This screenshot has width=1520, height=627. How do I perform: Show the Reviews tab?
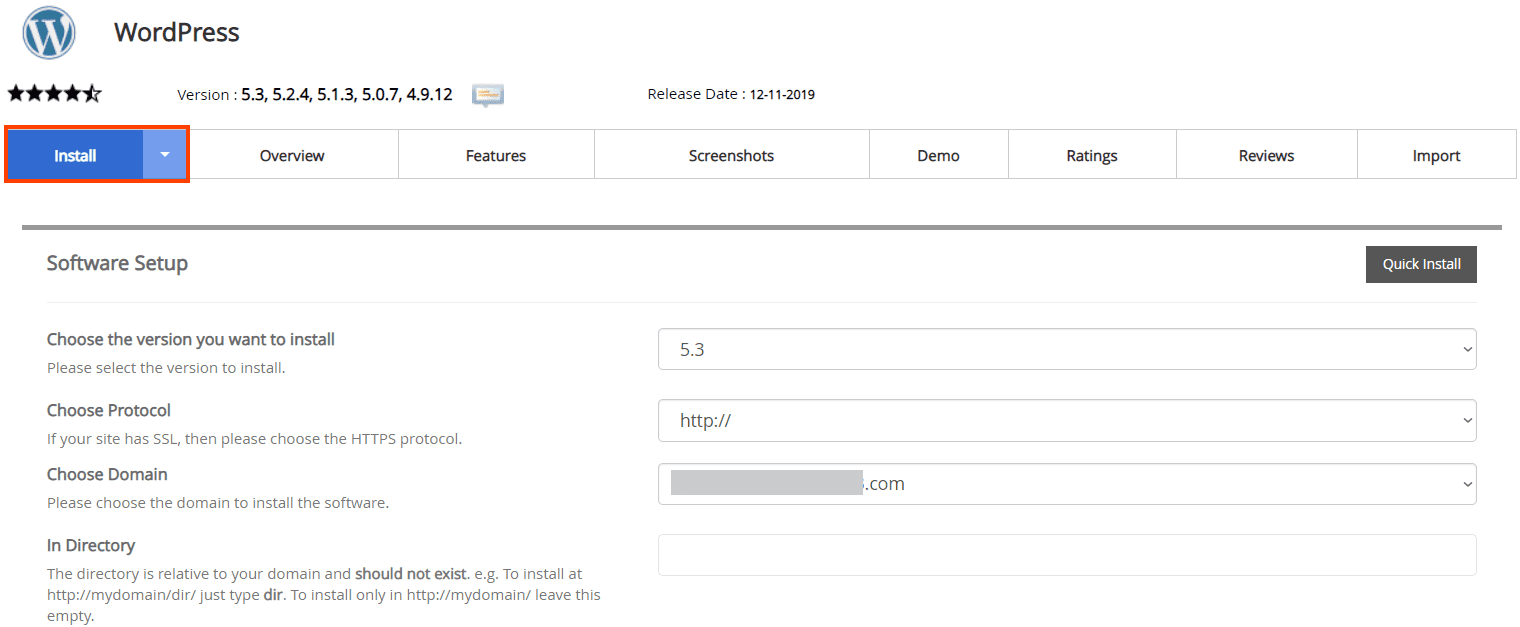pyautogui.click(x=1266, y=155)
